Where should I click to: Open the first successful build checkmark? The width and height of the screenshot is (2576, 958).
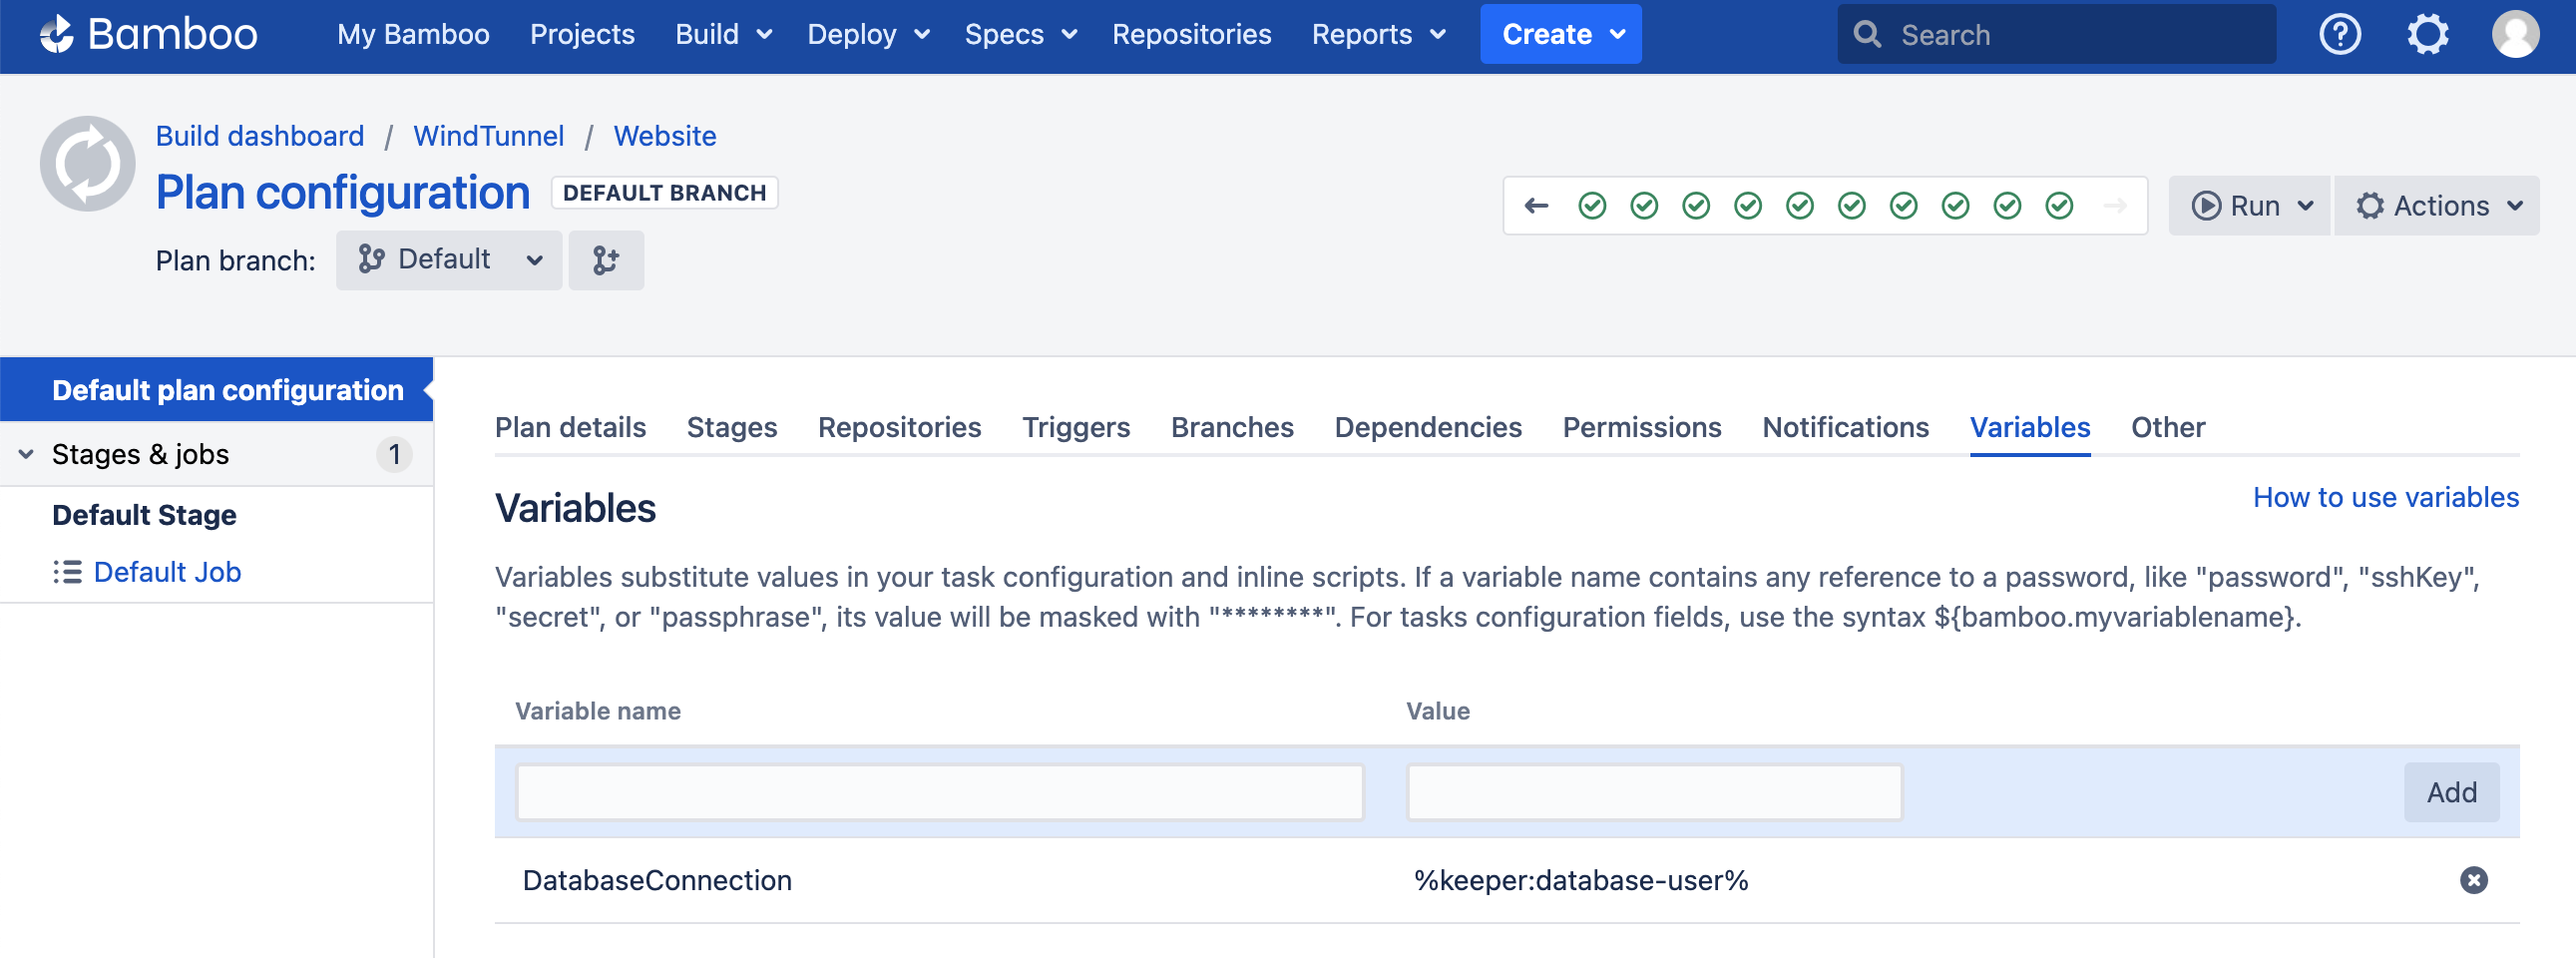(1592, 206)
